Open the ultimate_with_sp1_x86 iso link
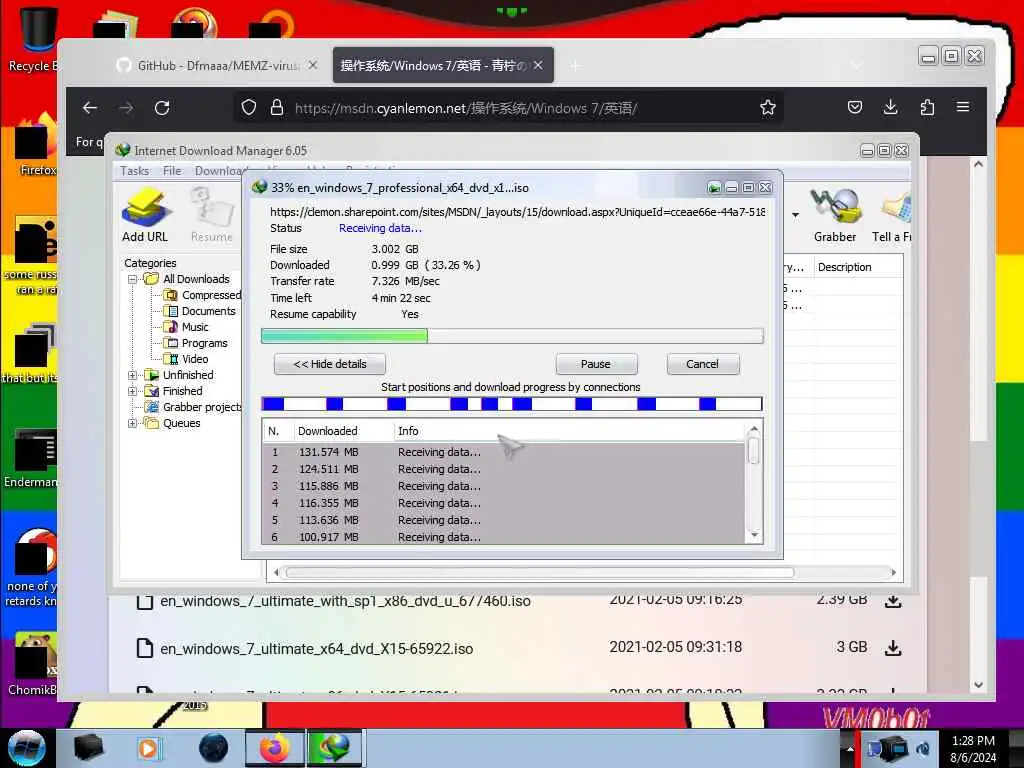Screen dimensions: 1024x768 pyautogui.click(x=345, y=601)
